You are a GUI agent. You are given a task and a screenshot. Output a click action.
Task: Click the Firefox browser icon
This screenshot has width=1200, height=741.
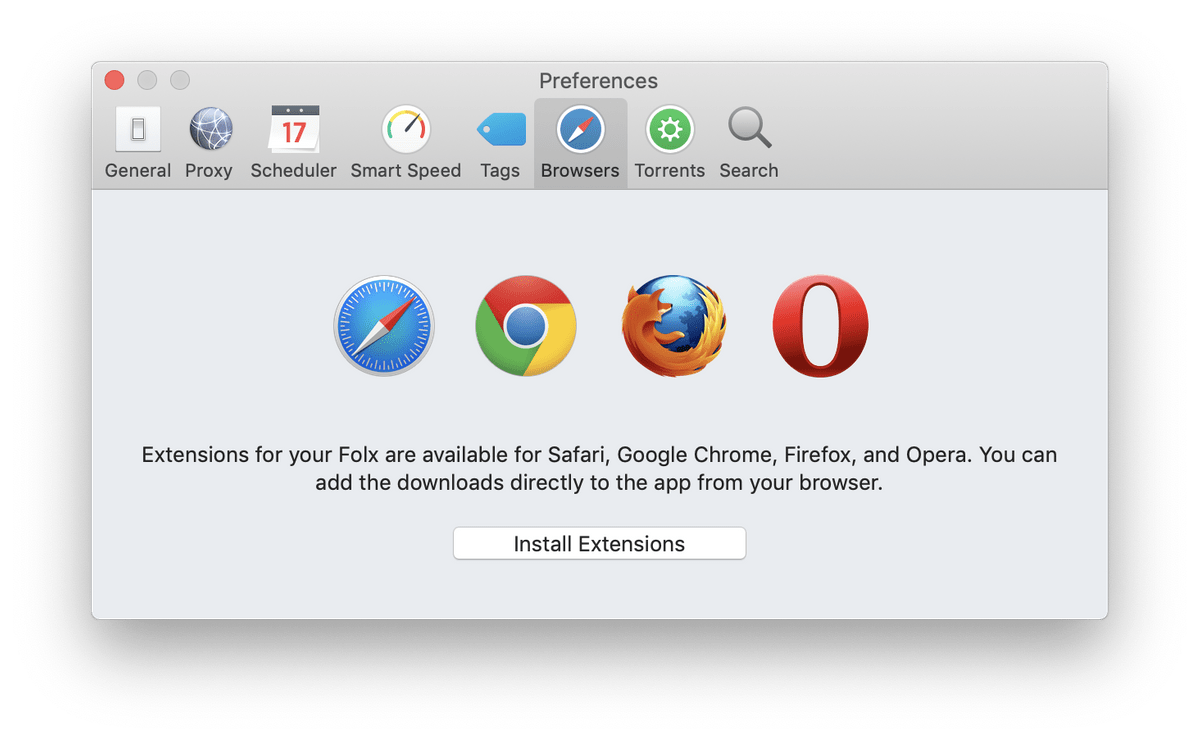(x=673, y=326)
